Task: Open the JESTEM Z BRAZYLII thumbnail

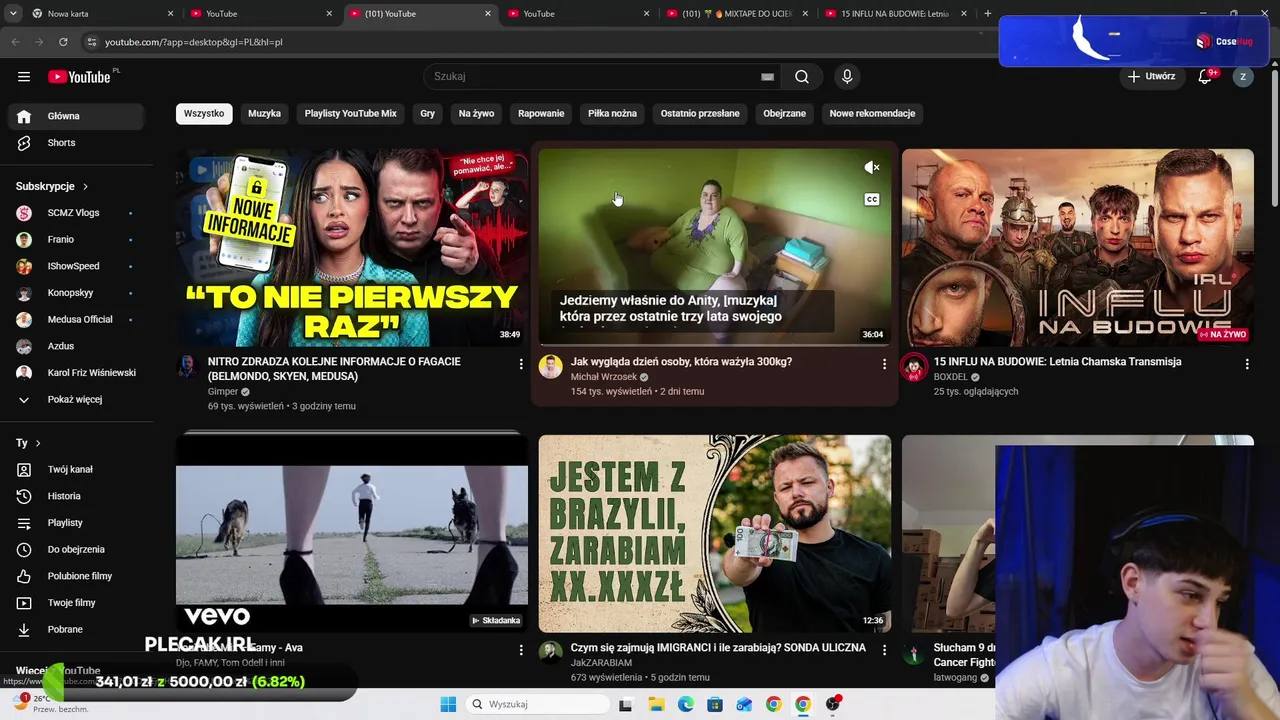Action: pyautogui.click(x=715, y=534)
